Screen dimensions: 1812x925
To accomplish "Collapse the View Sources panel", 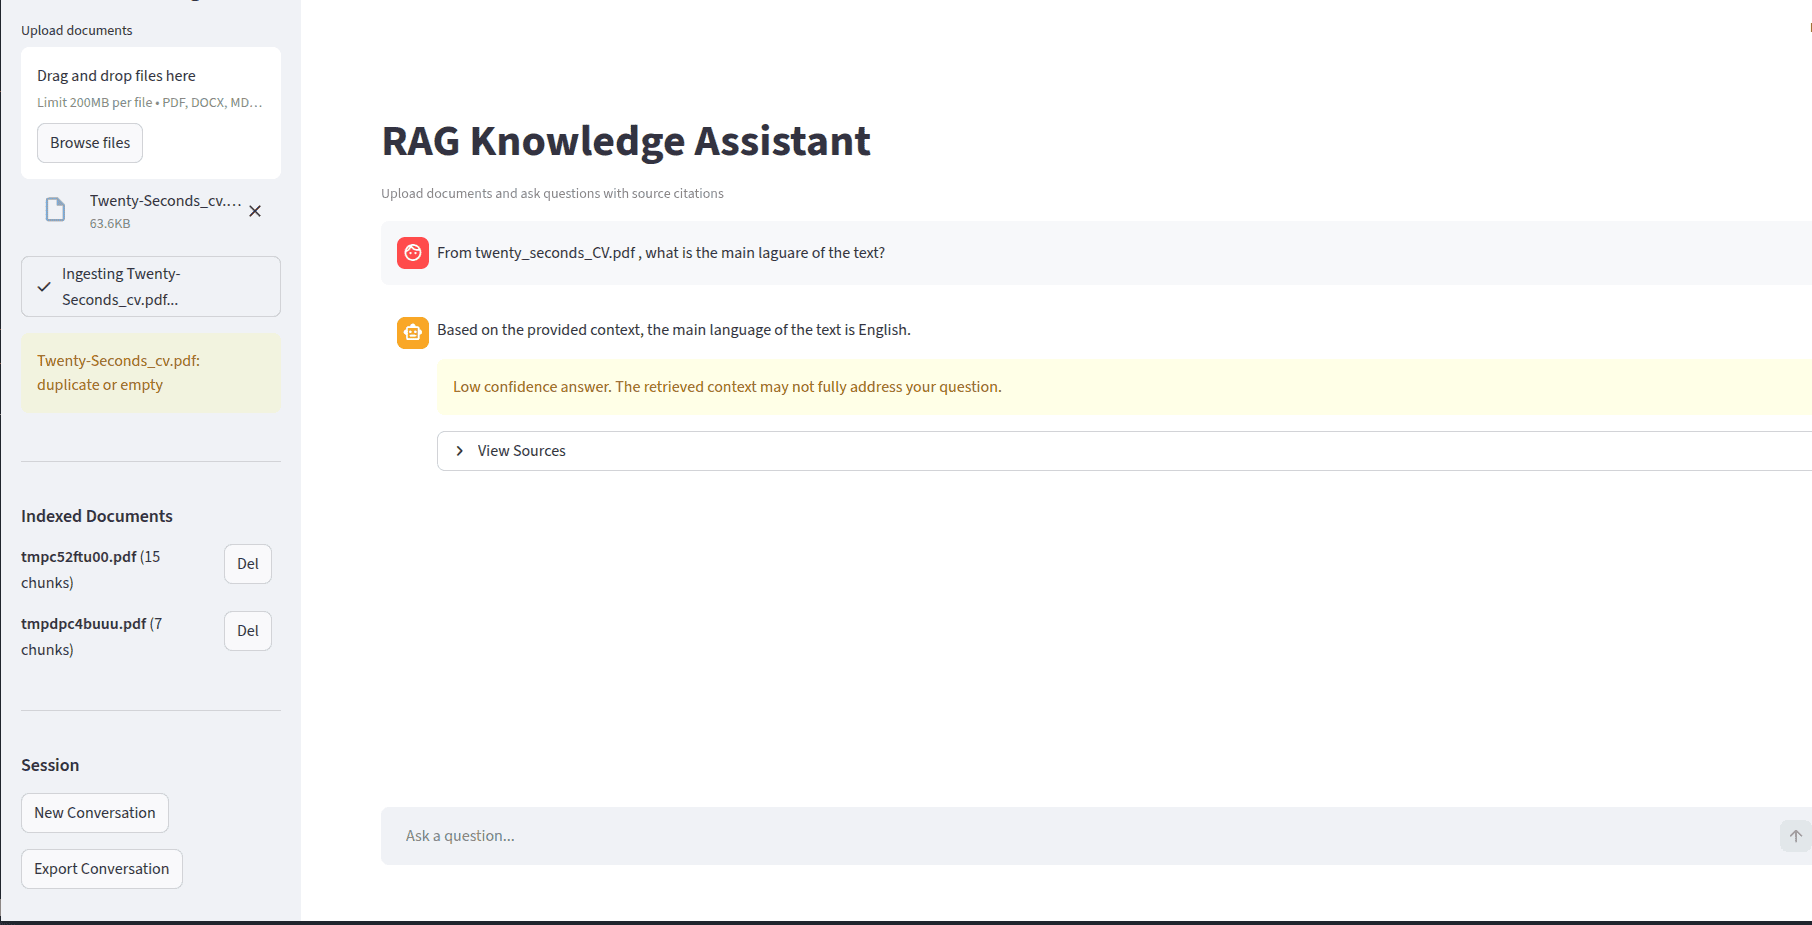I will click(x=521, y=450).
